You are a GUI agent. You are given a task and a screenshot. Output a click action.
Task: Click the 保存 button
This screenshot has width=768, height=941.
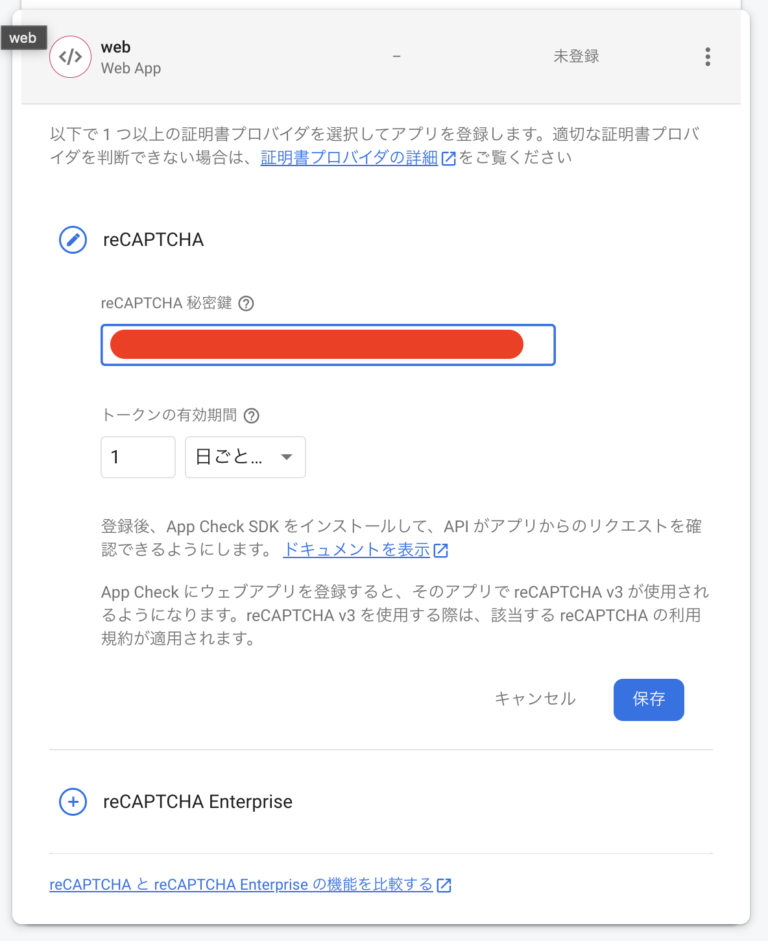tap(648, 699)
